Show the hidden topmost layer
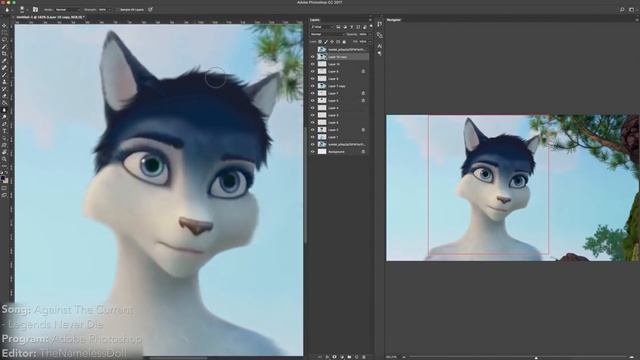 [313, 49]
